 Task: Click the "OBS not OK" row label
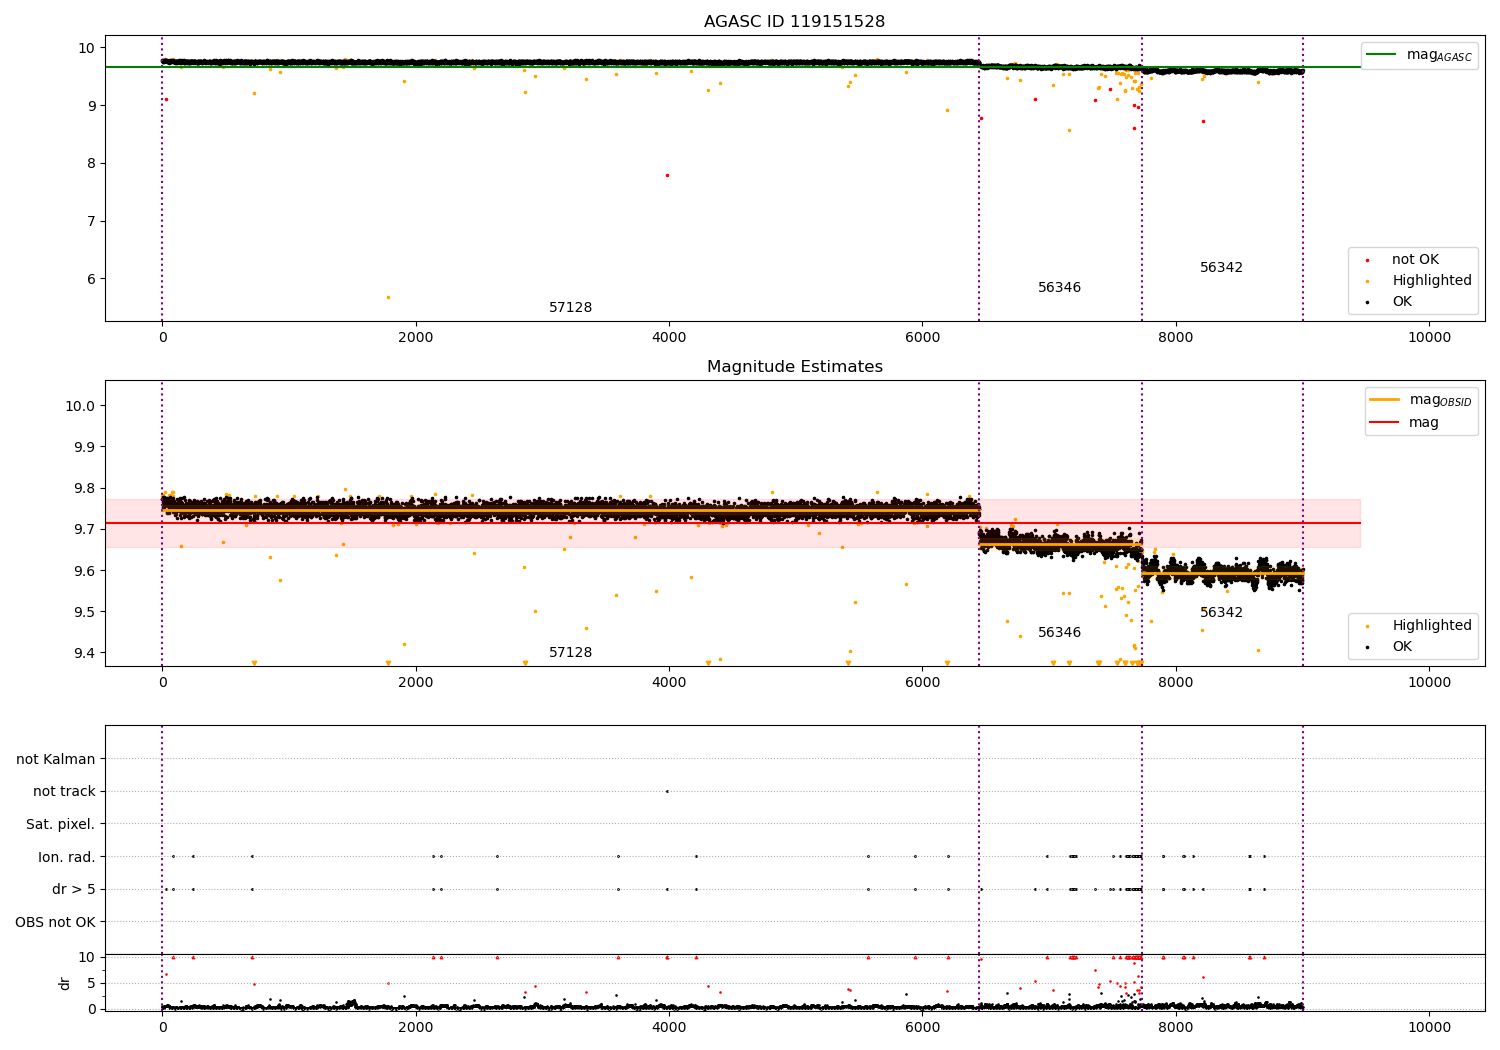point(56,922)
